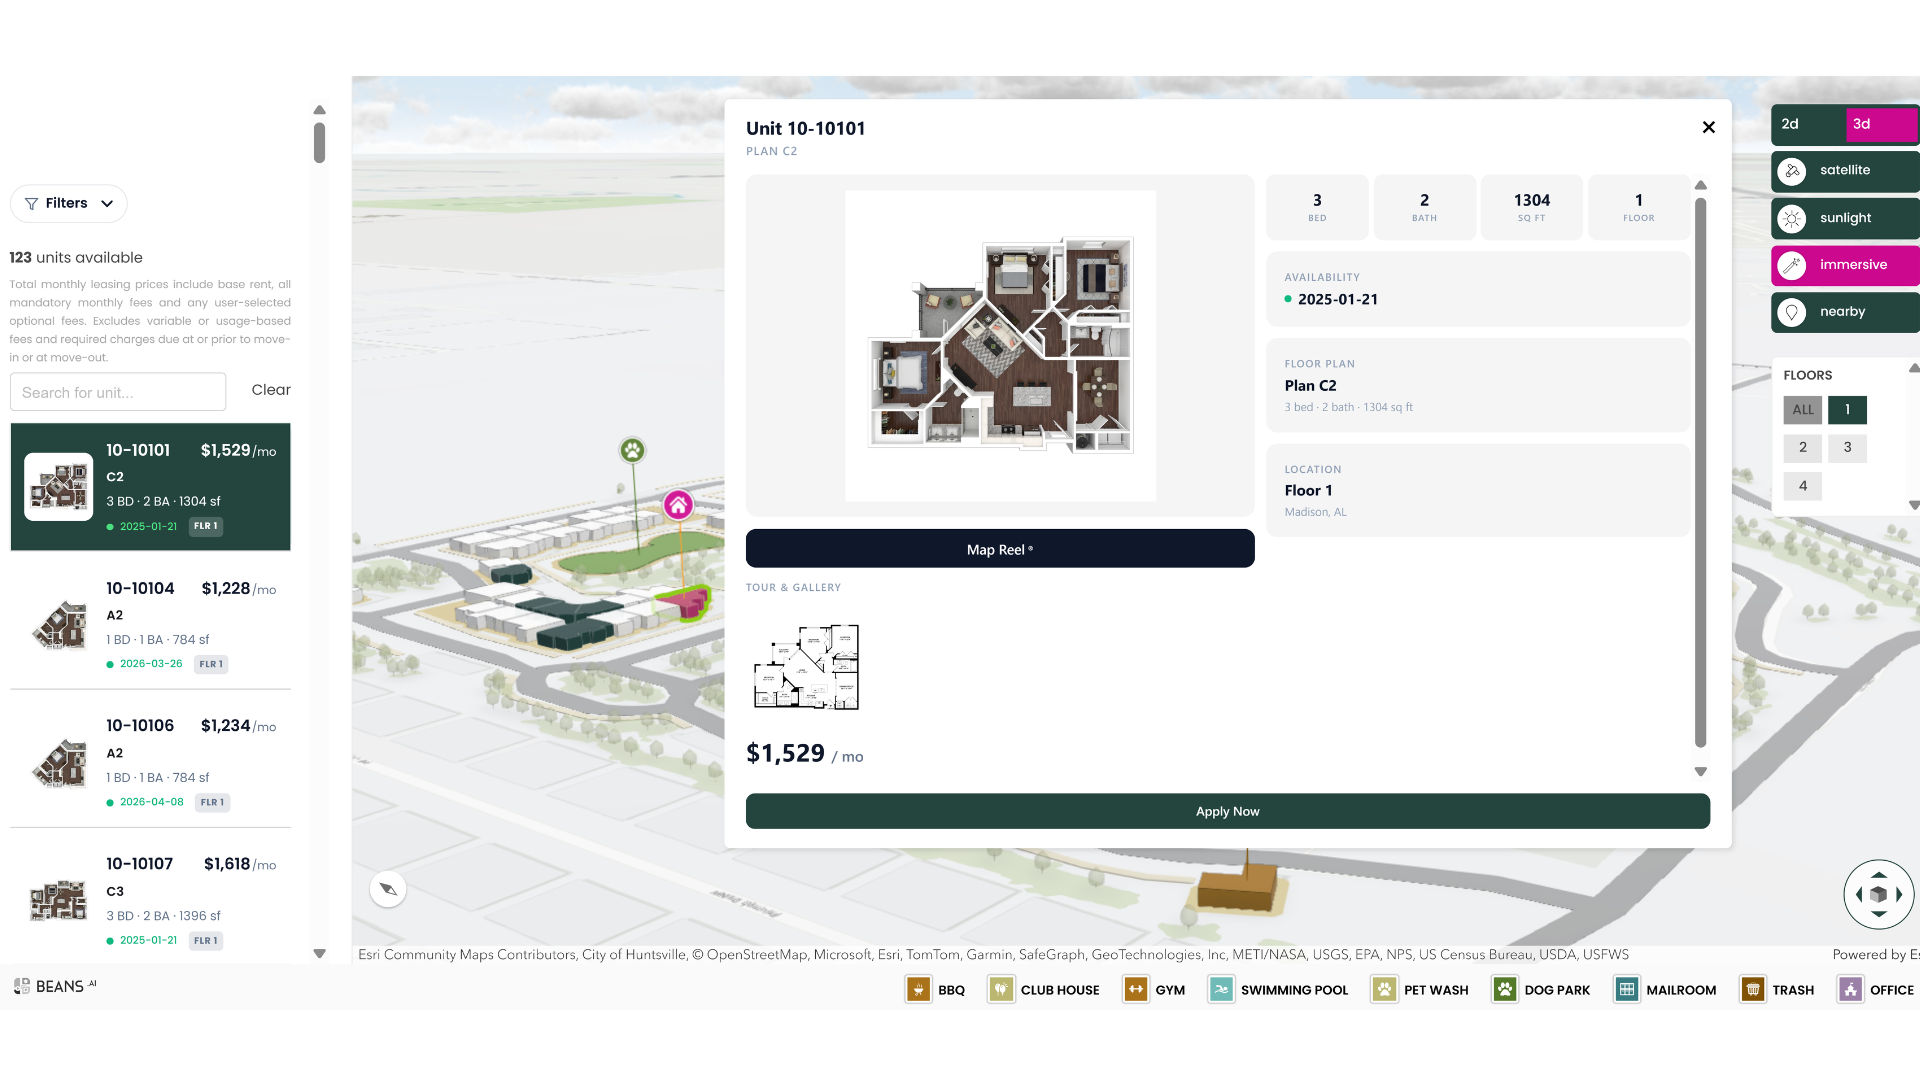The height and width of the screenshot is (1080, 1920).
Task: Click the compass reset icon on map
Action: pyautogui.click(x=388, y=889)
